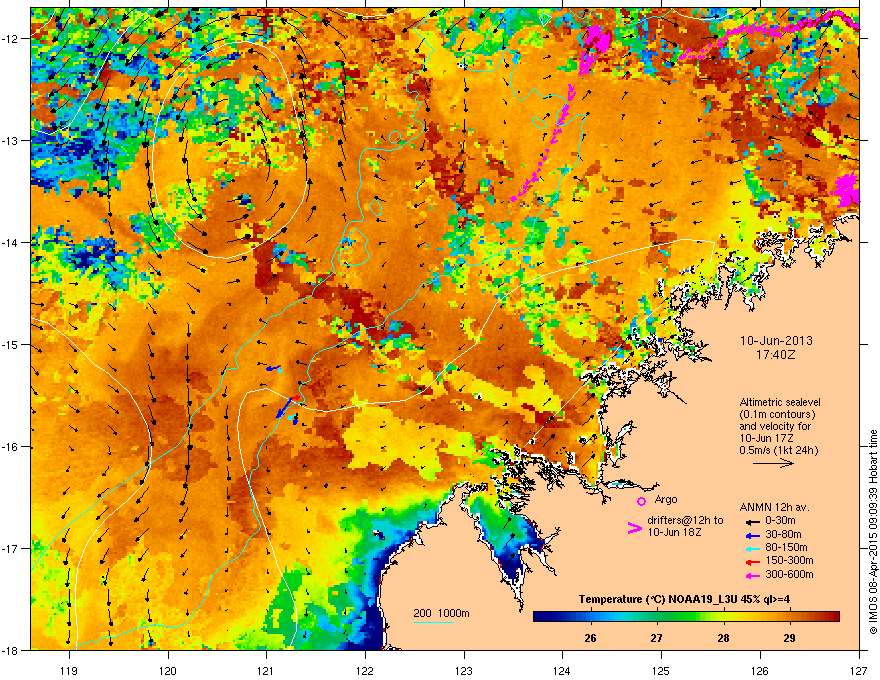Click the longitude axis label 124
Screen dimensions: 880x680
(562, 670)
